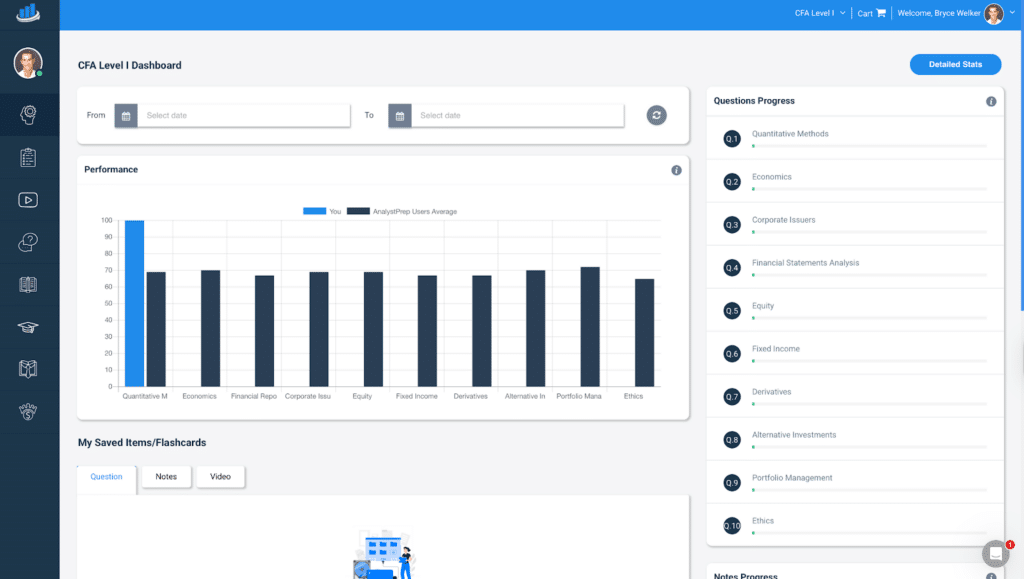Click the Detailed Stats button
The height and width of the screenshot is (579, 1024).
pos(955,64)
